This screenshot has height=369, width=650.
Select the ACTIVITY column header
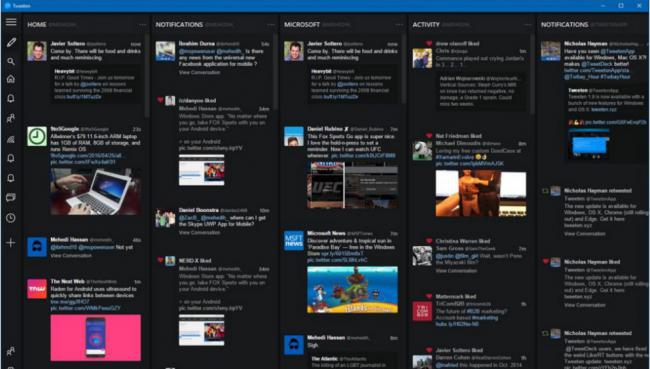click(426, 25)
